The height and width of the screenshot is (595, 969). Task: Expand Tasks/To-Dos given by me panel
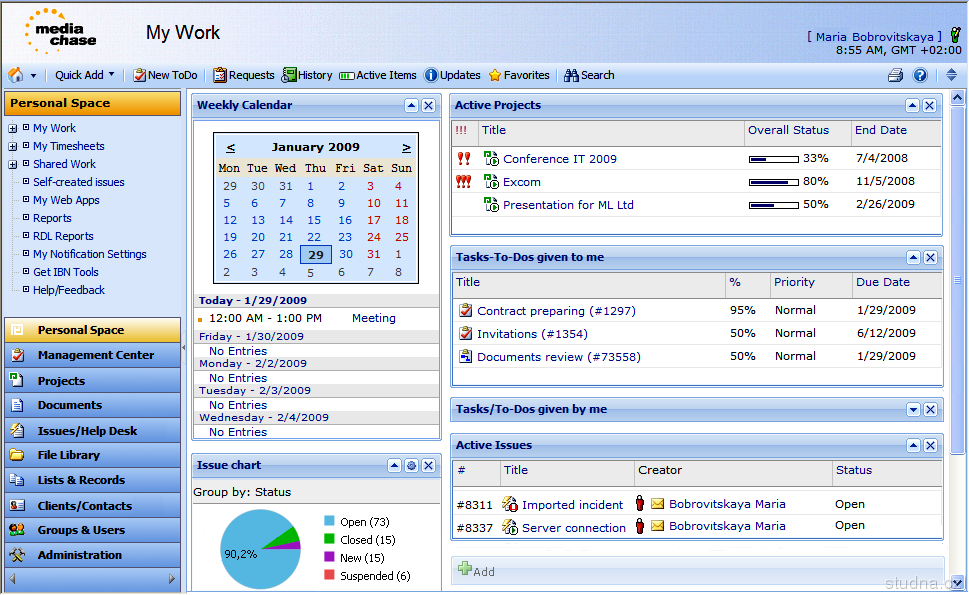point(912,410)
